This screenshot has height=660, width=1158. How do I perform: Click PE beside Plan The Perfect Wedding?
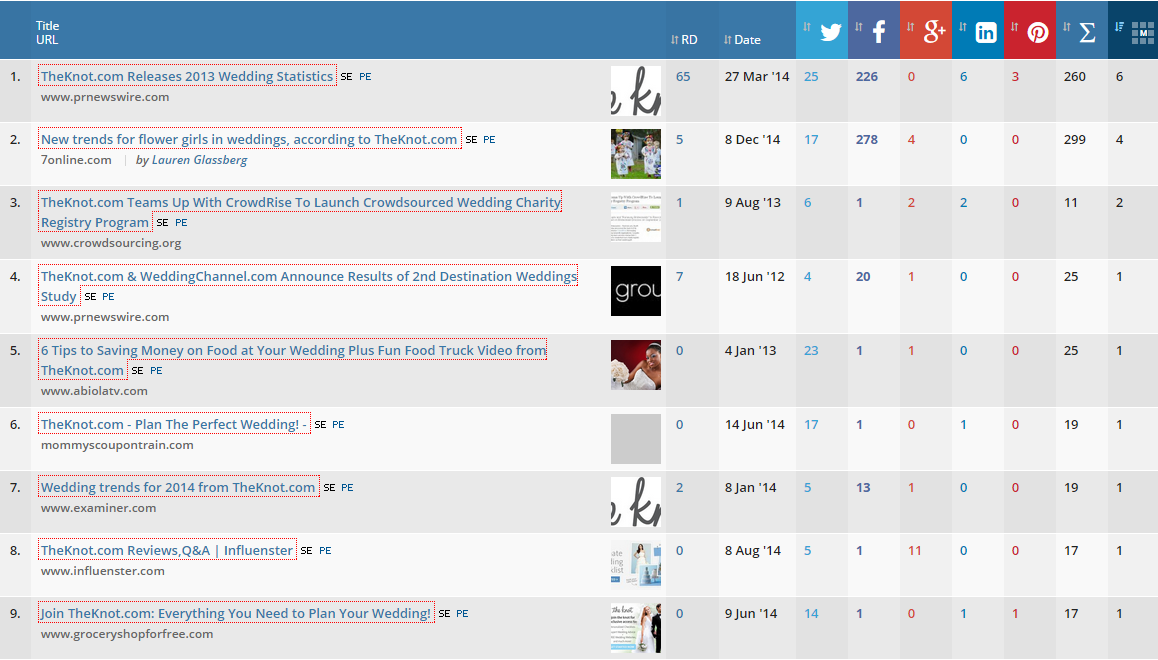pos(339,424)
